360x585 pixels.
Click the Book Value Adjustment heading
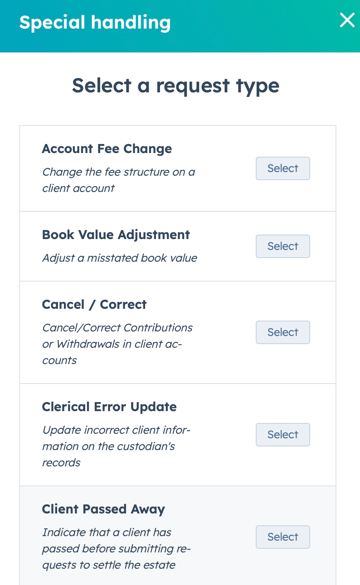116,235
